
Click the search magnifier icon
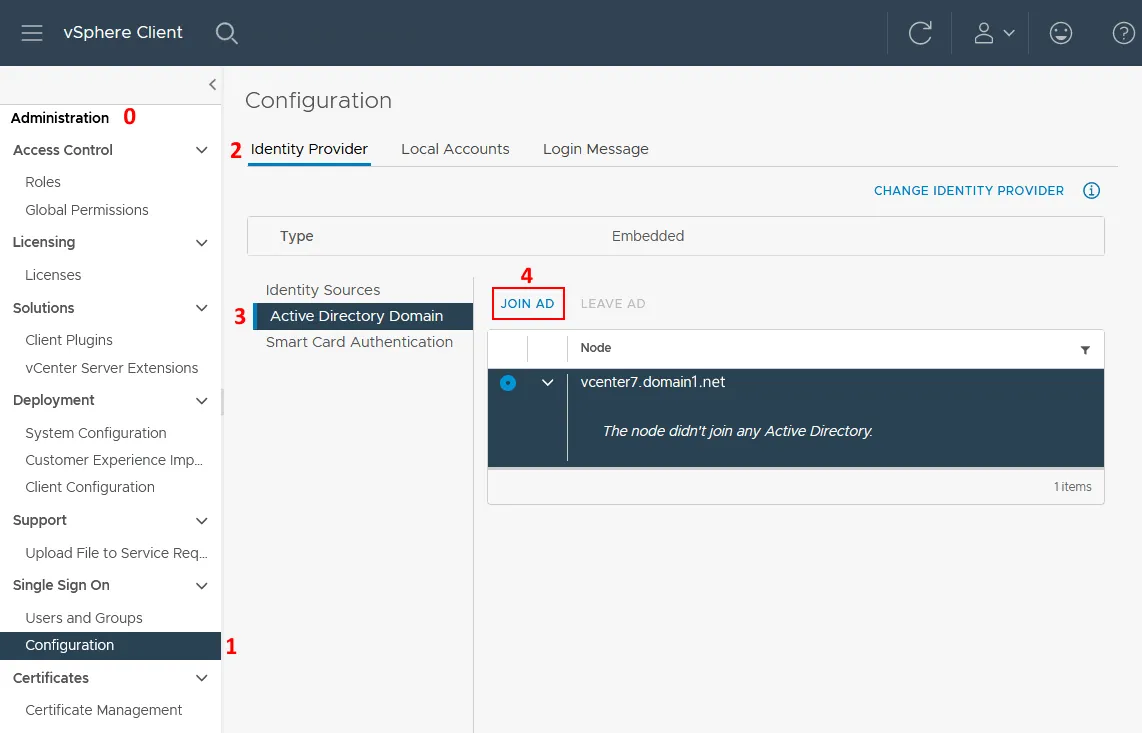tap(227, 33)
